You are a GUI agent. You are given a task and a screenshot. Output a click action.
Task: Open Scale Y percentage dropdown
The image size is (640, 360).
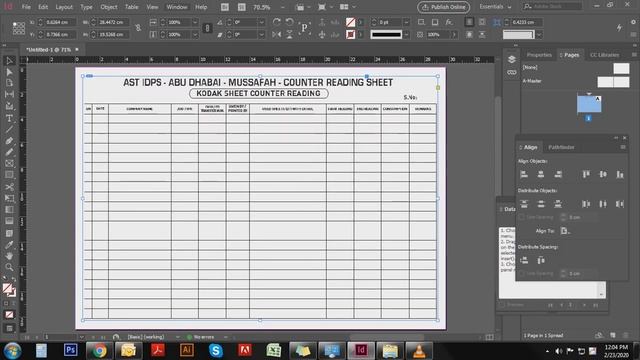coord(195,35)
